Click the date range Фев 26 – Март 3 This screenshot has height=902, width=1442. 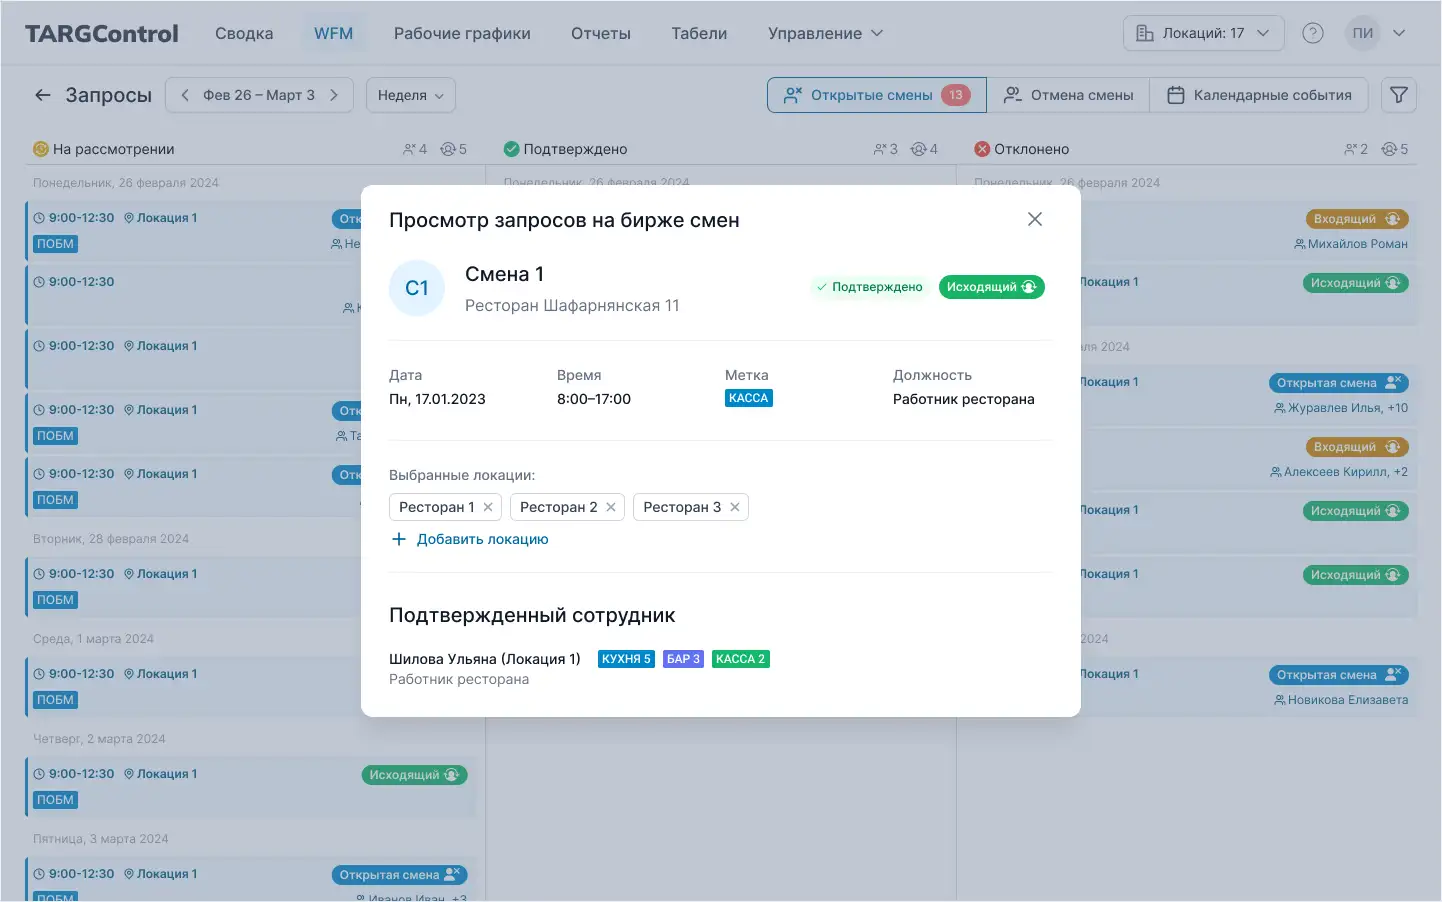click(x=259, y=95)
